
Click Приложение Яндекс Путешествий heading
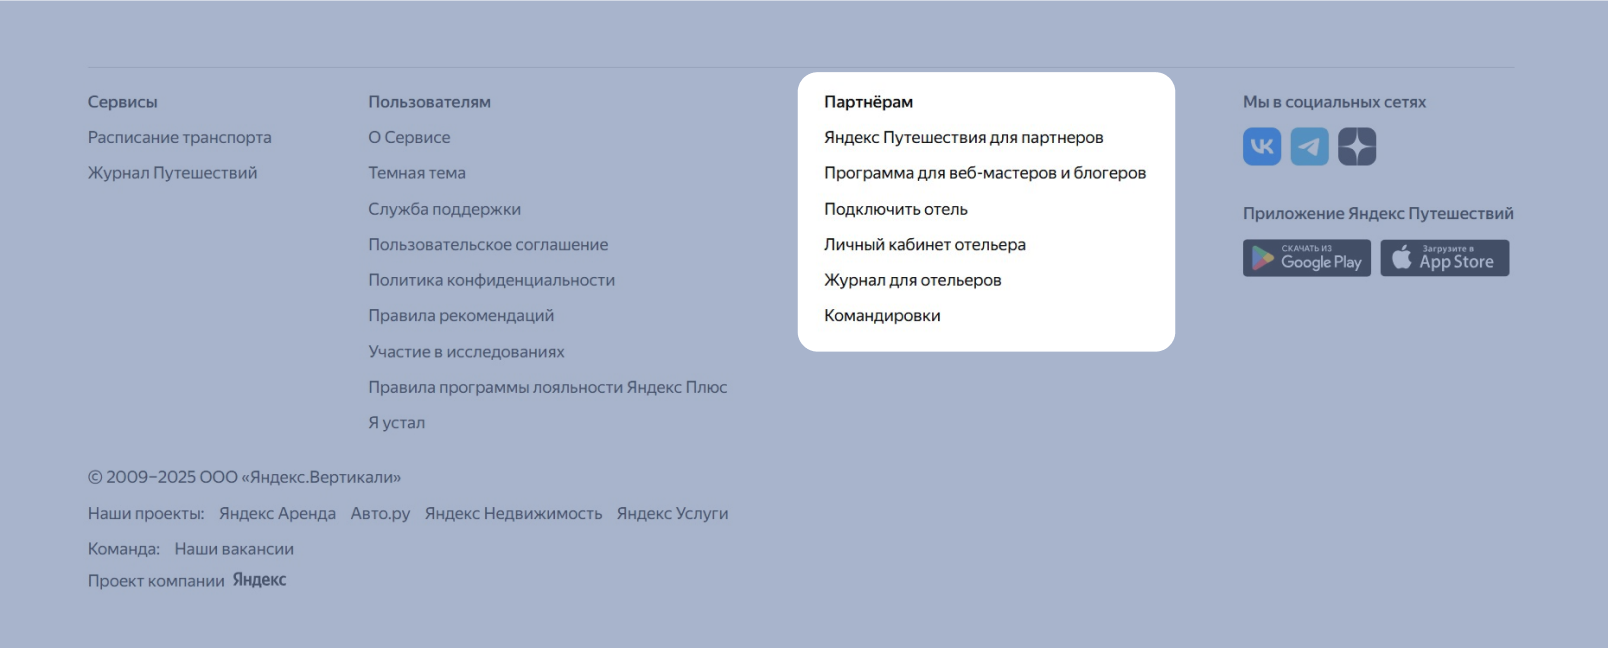coord(1378,213)
